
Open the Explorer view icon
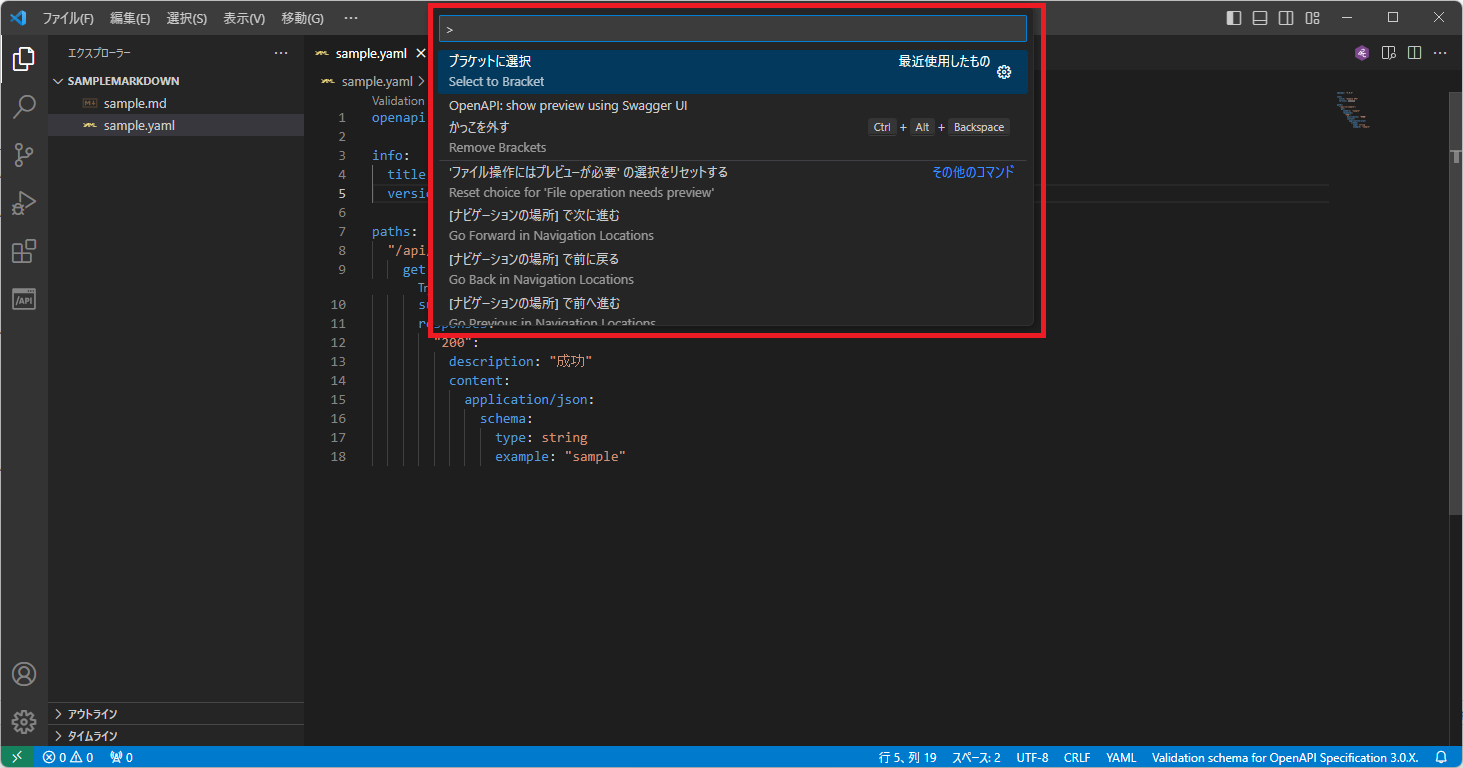pos(23,58)
